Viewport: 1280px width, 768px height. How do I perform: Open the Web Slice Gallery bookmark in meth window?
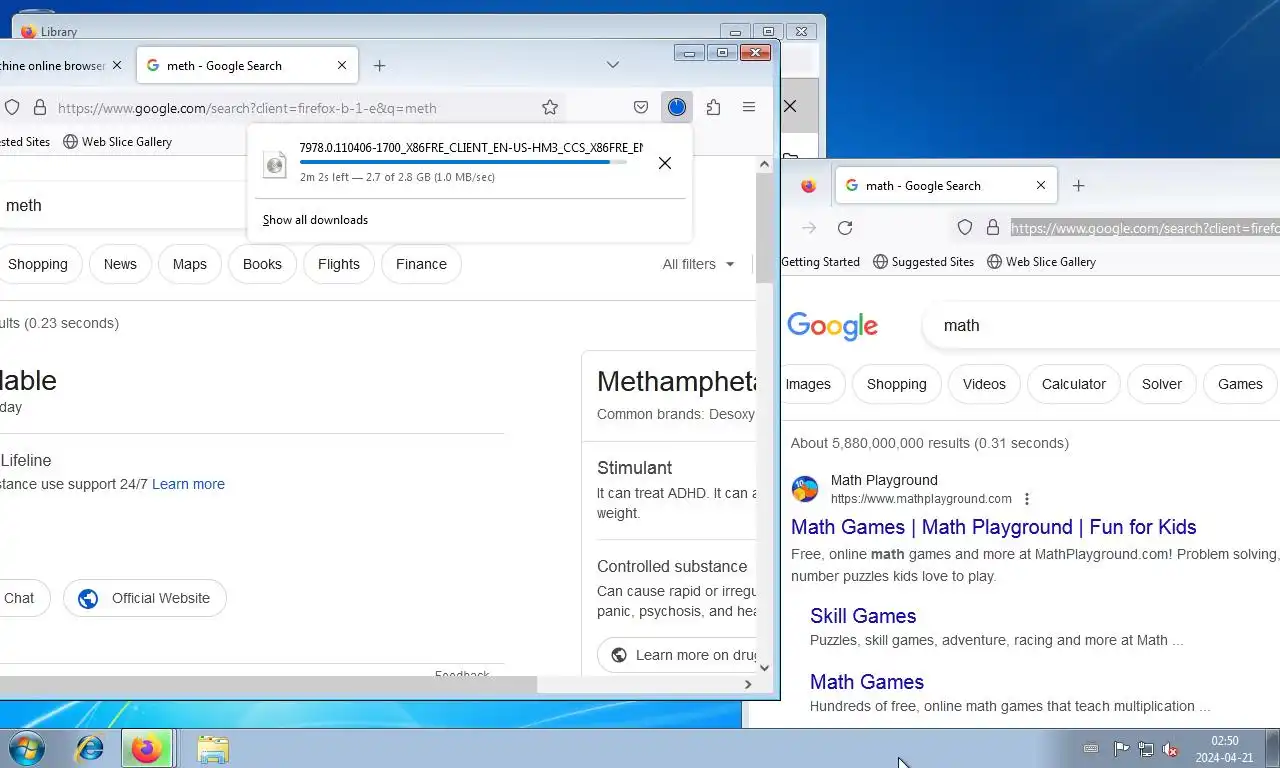pos(117,142)
